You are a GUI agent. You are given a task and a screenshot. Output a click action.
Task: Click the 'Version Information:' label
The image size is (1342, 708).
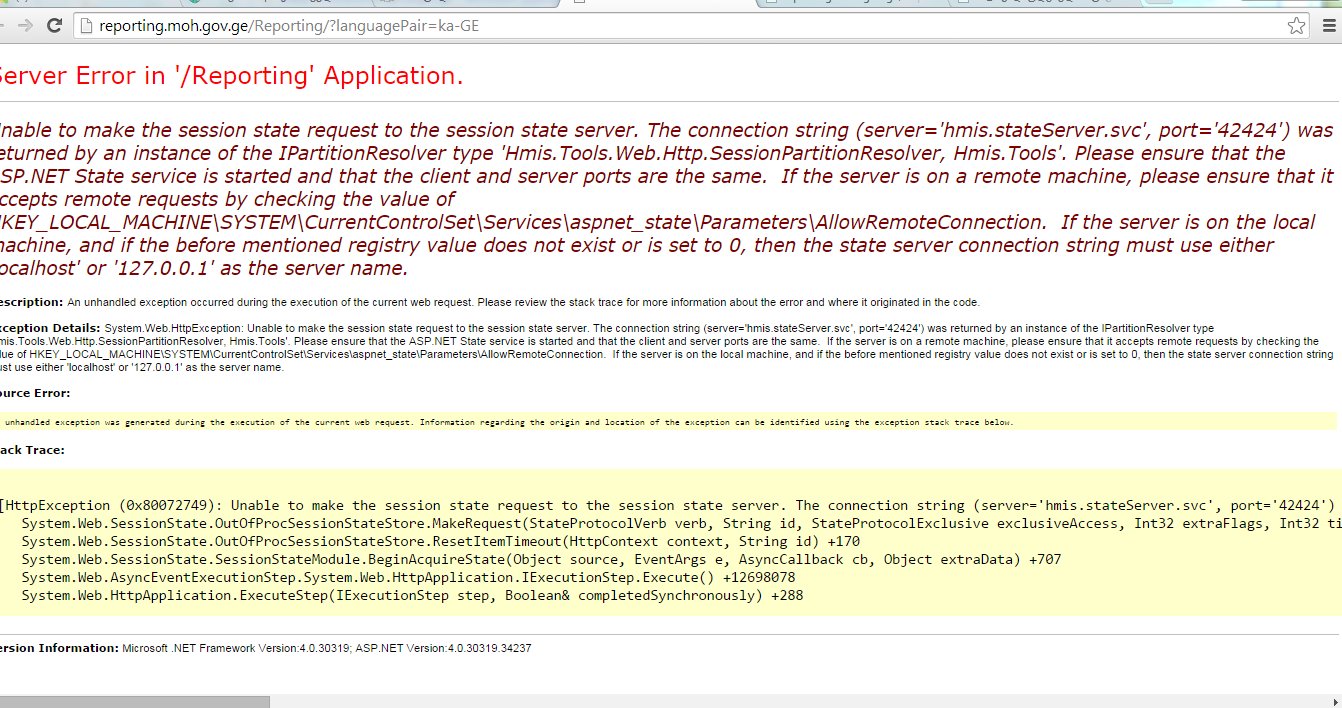click(60, 648)
